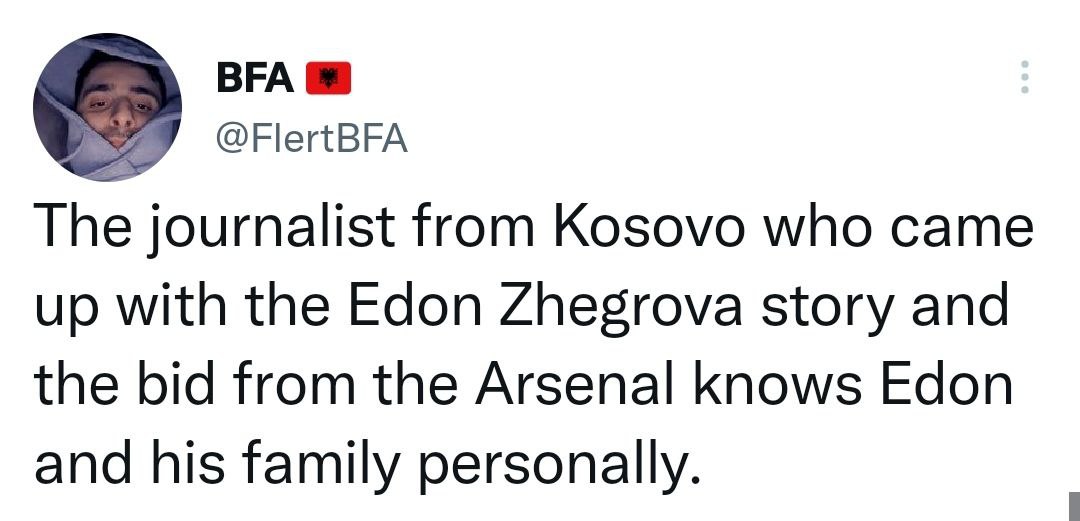
Task: Click the Albanian flag emoji beside BFA
Action: click(328, 79)
